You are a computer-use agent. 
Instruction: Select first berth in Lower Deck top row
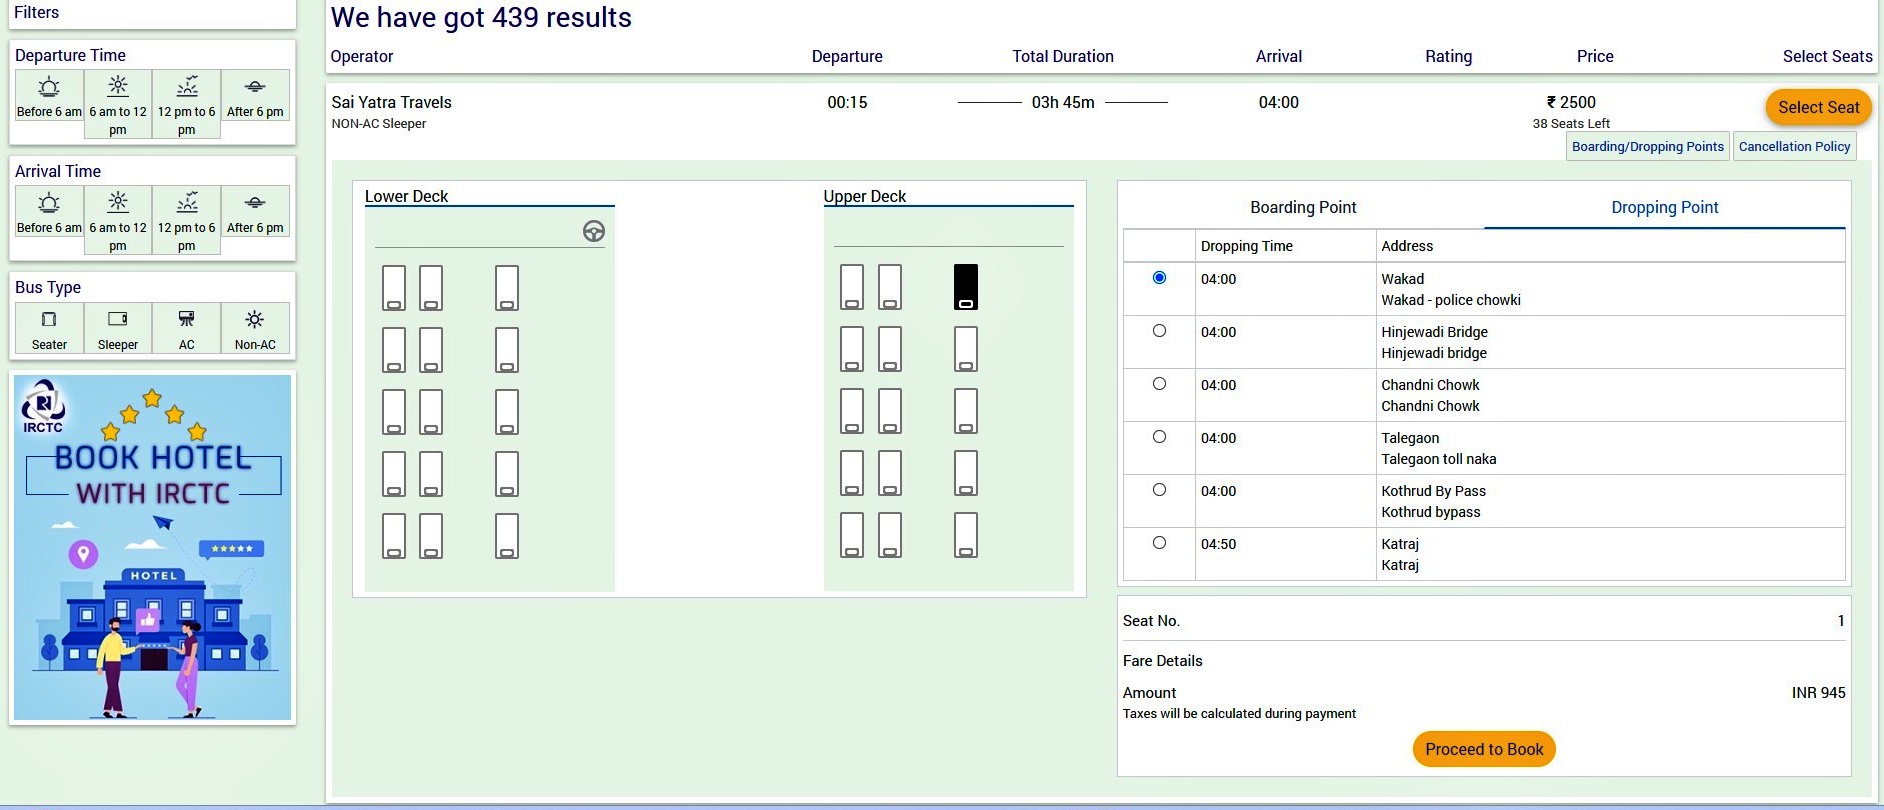click(394, 288)
